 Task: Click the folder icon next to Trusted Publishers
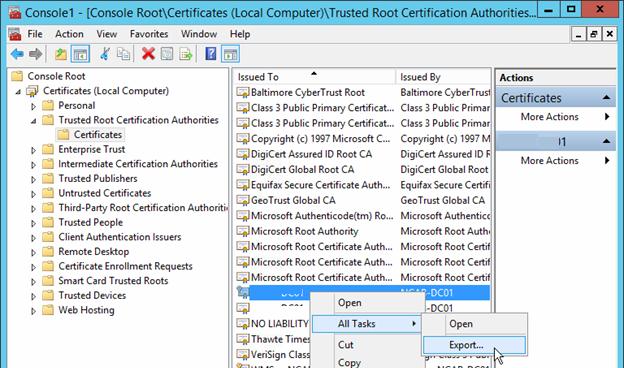(x=48, y=179)
